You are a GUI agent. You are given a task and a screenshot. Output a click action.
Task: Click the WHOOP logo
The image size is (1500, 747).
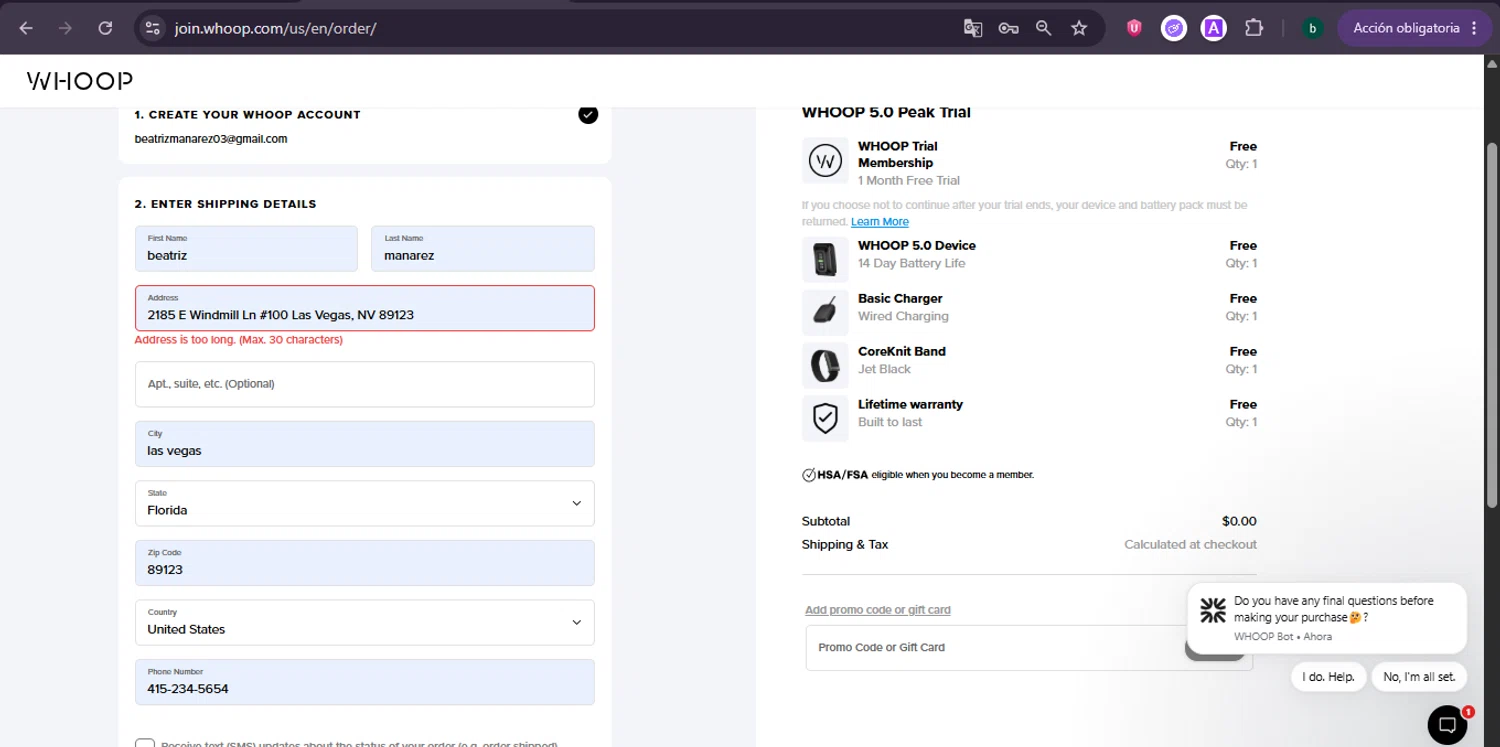click(x=80, y=81)
